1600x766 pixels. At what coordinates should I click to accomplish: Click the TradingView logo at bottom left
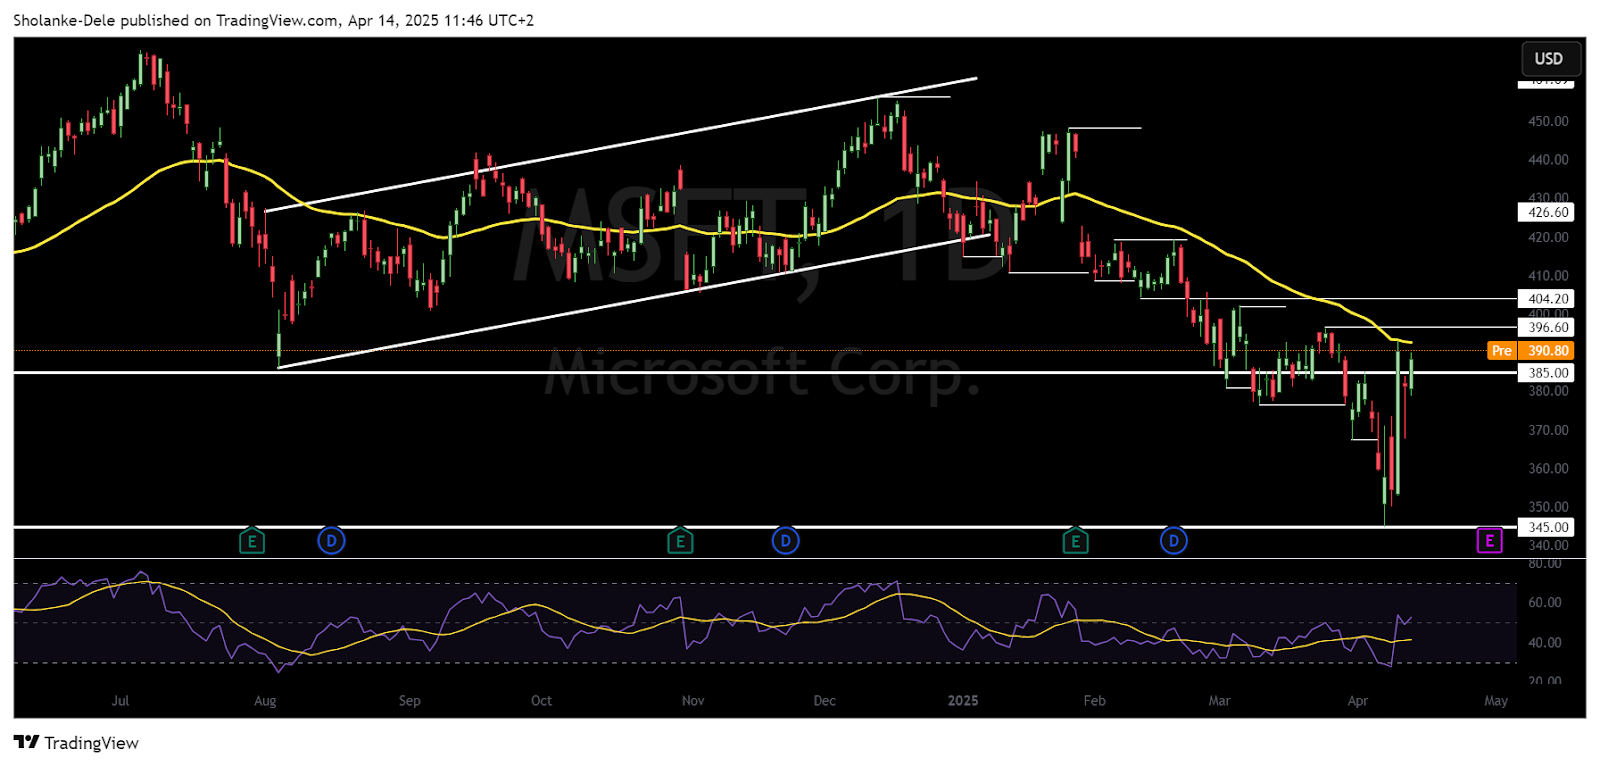click(76, 743)
